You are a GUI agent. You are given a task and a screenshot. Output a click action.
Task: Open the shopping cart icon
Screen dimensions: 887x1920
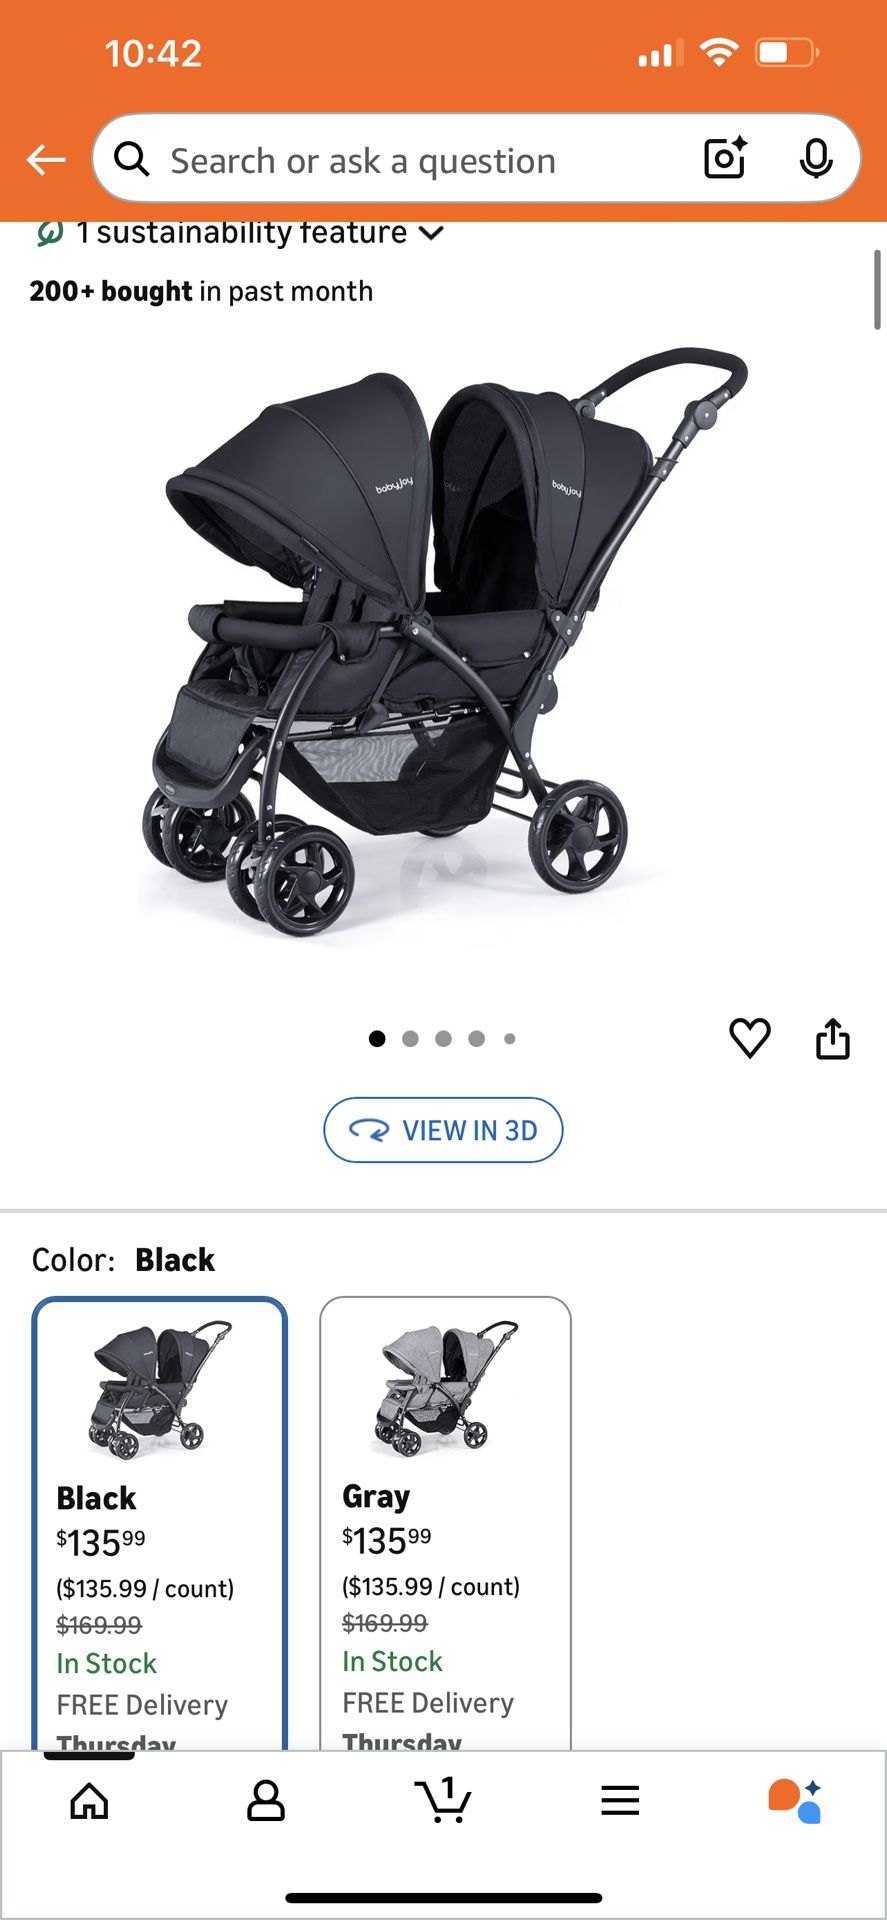pyautogui.click(x=443, y=1800)
